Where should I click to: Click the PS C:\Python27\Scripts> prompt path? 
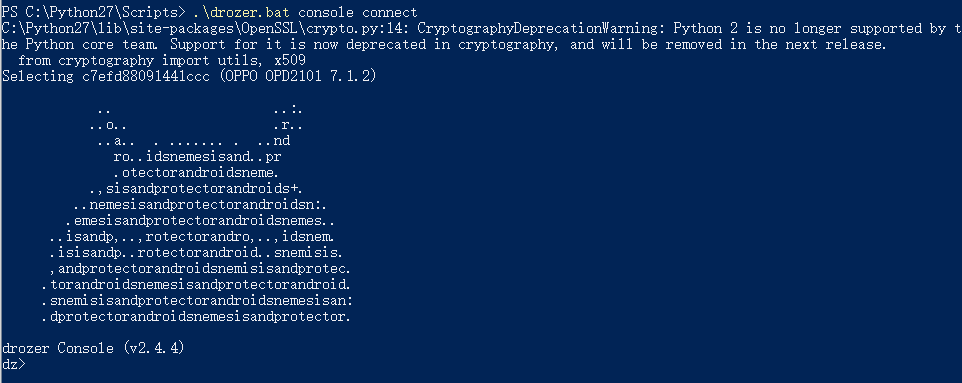tap(94, 12)
